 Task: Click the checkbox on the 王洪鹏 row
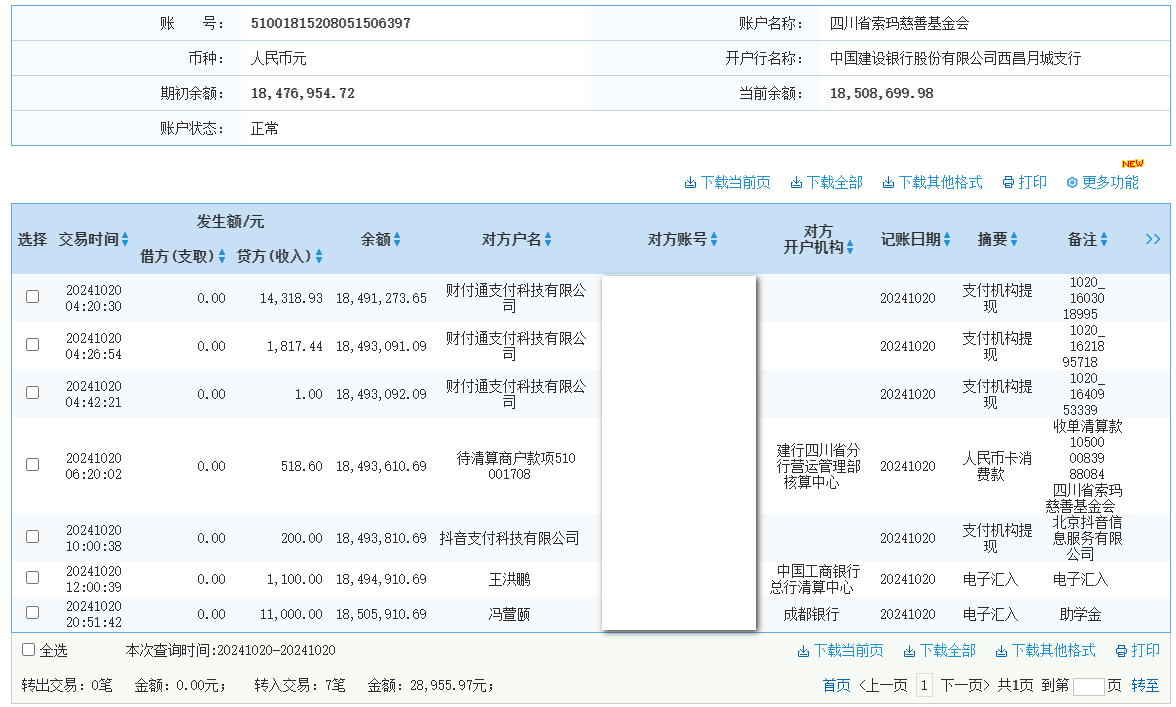pos(31,577)
